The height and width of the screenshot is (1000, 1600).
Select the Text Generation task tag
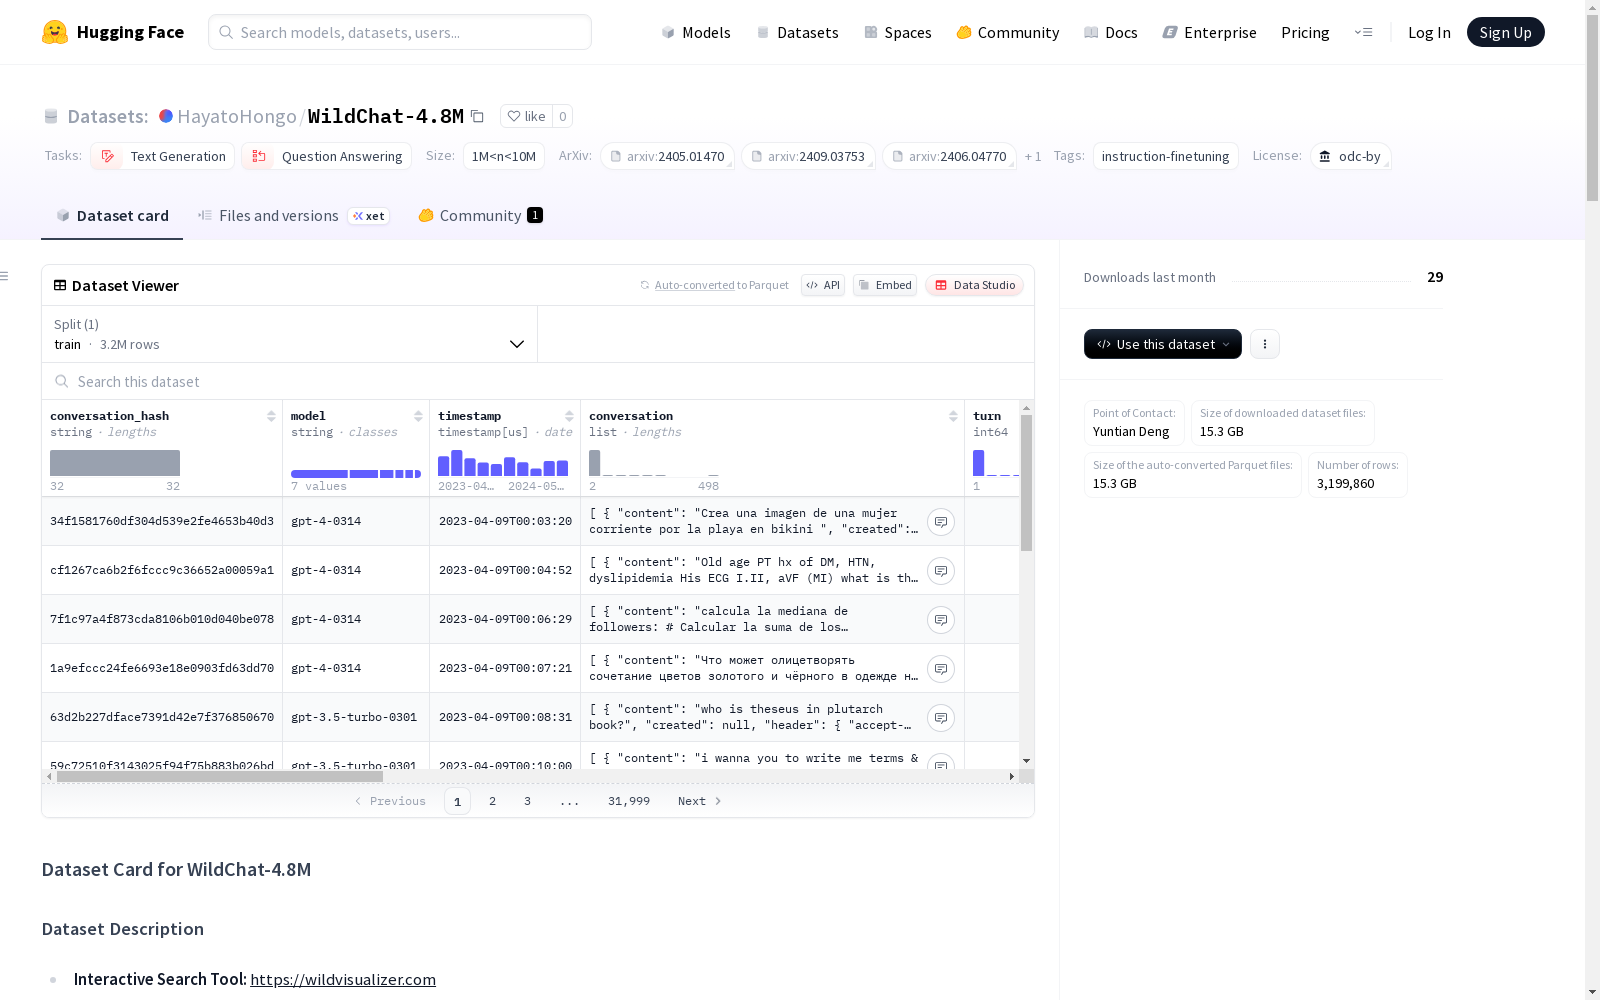(163, 156)
